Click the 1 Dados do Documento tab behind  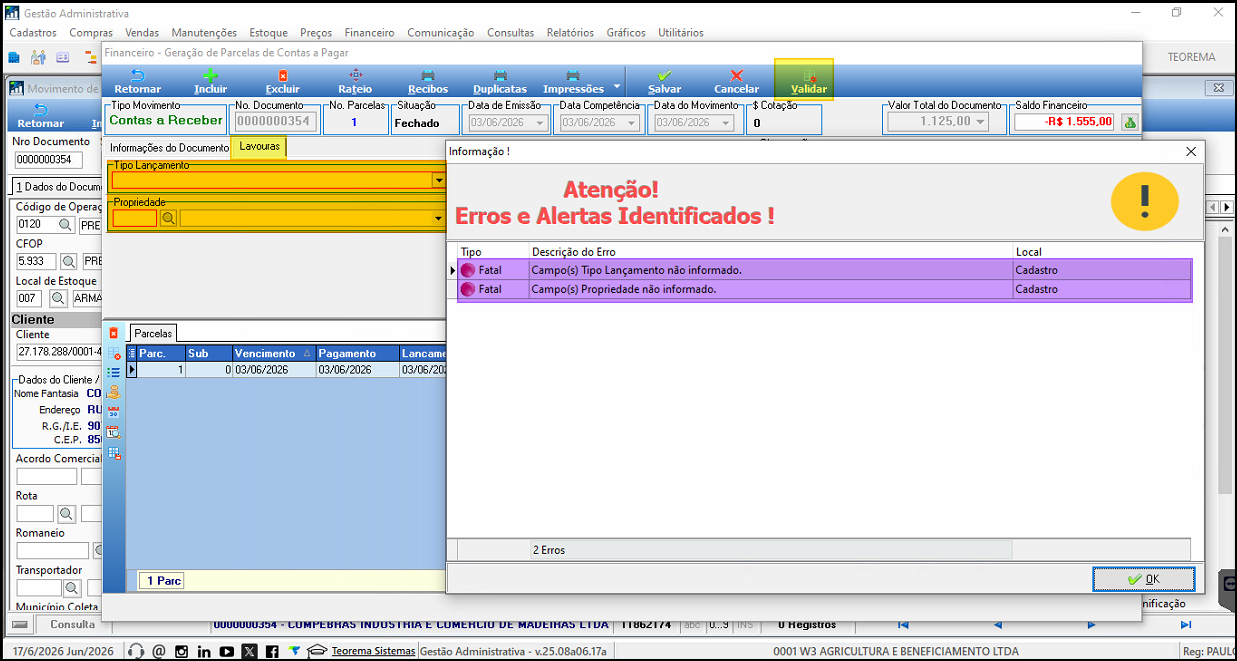(57, 188)
